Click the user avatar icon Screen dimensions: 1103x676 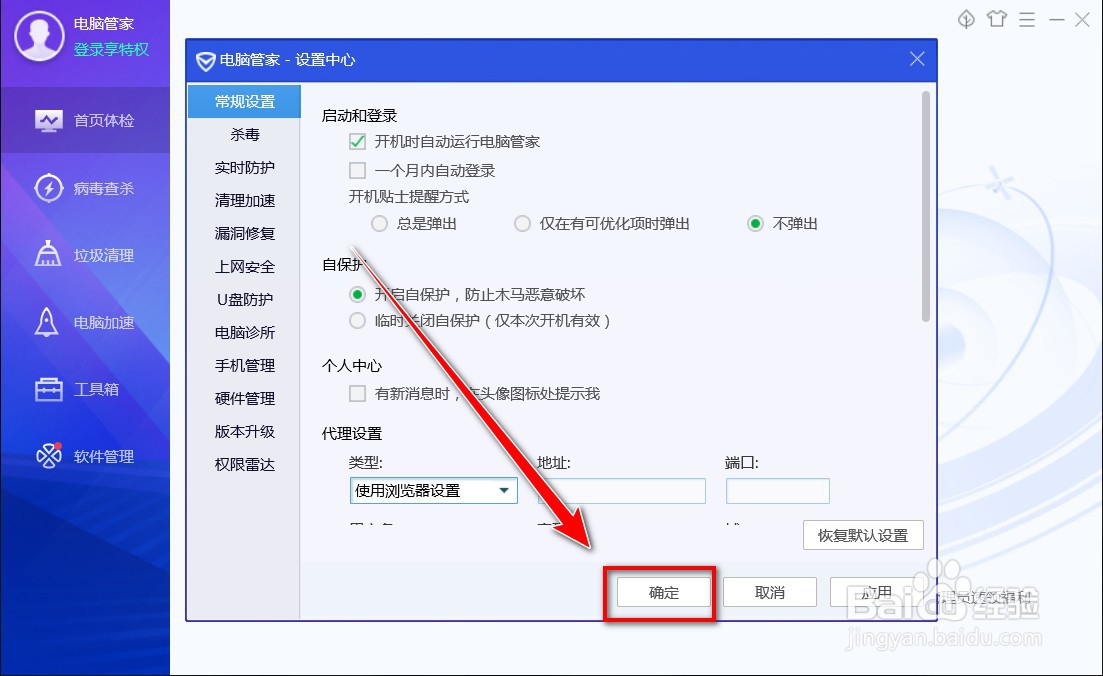39,36
